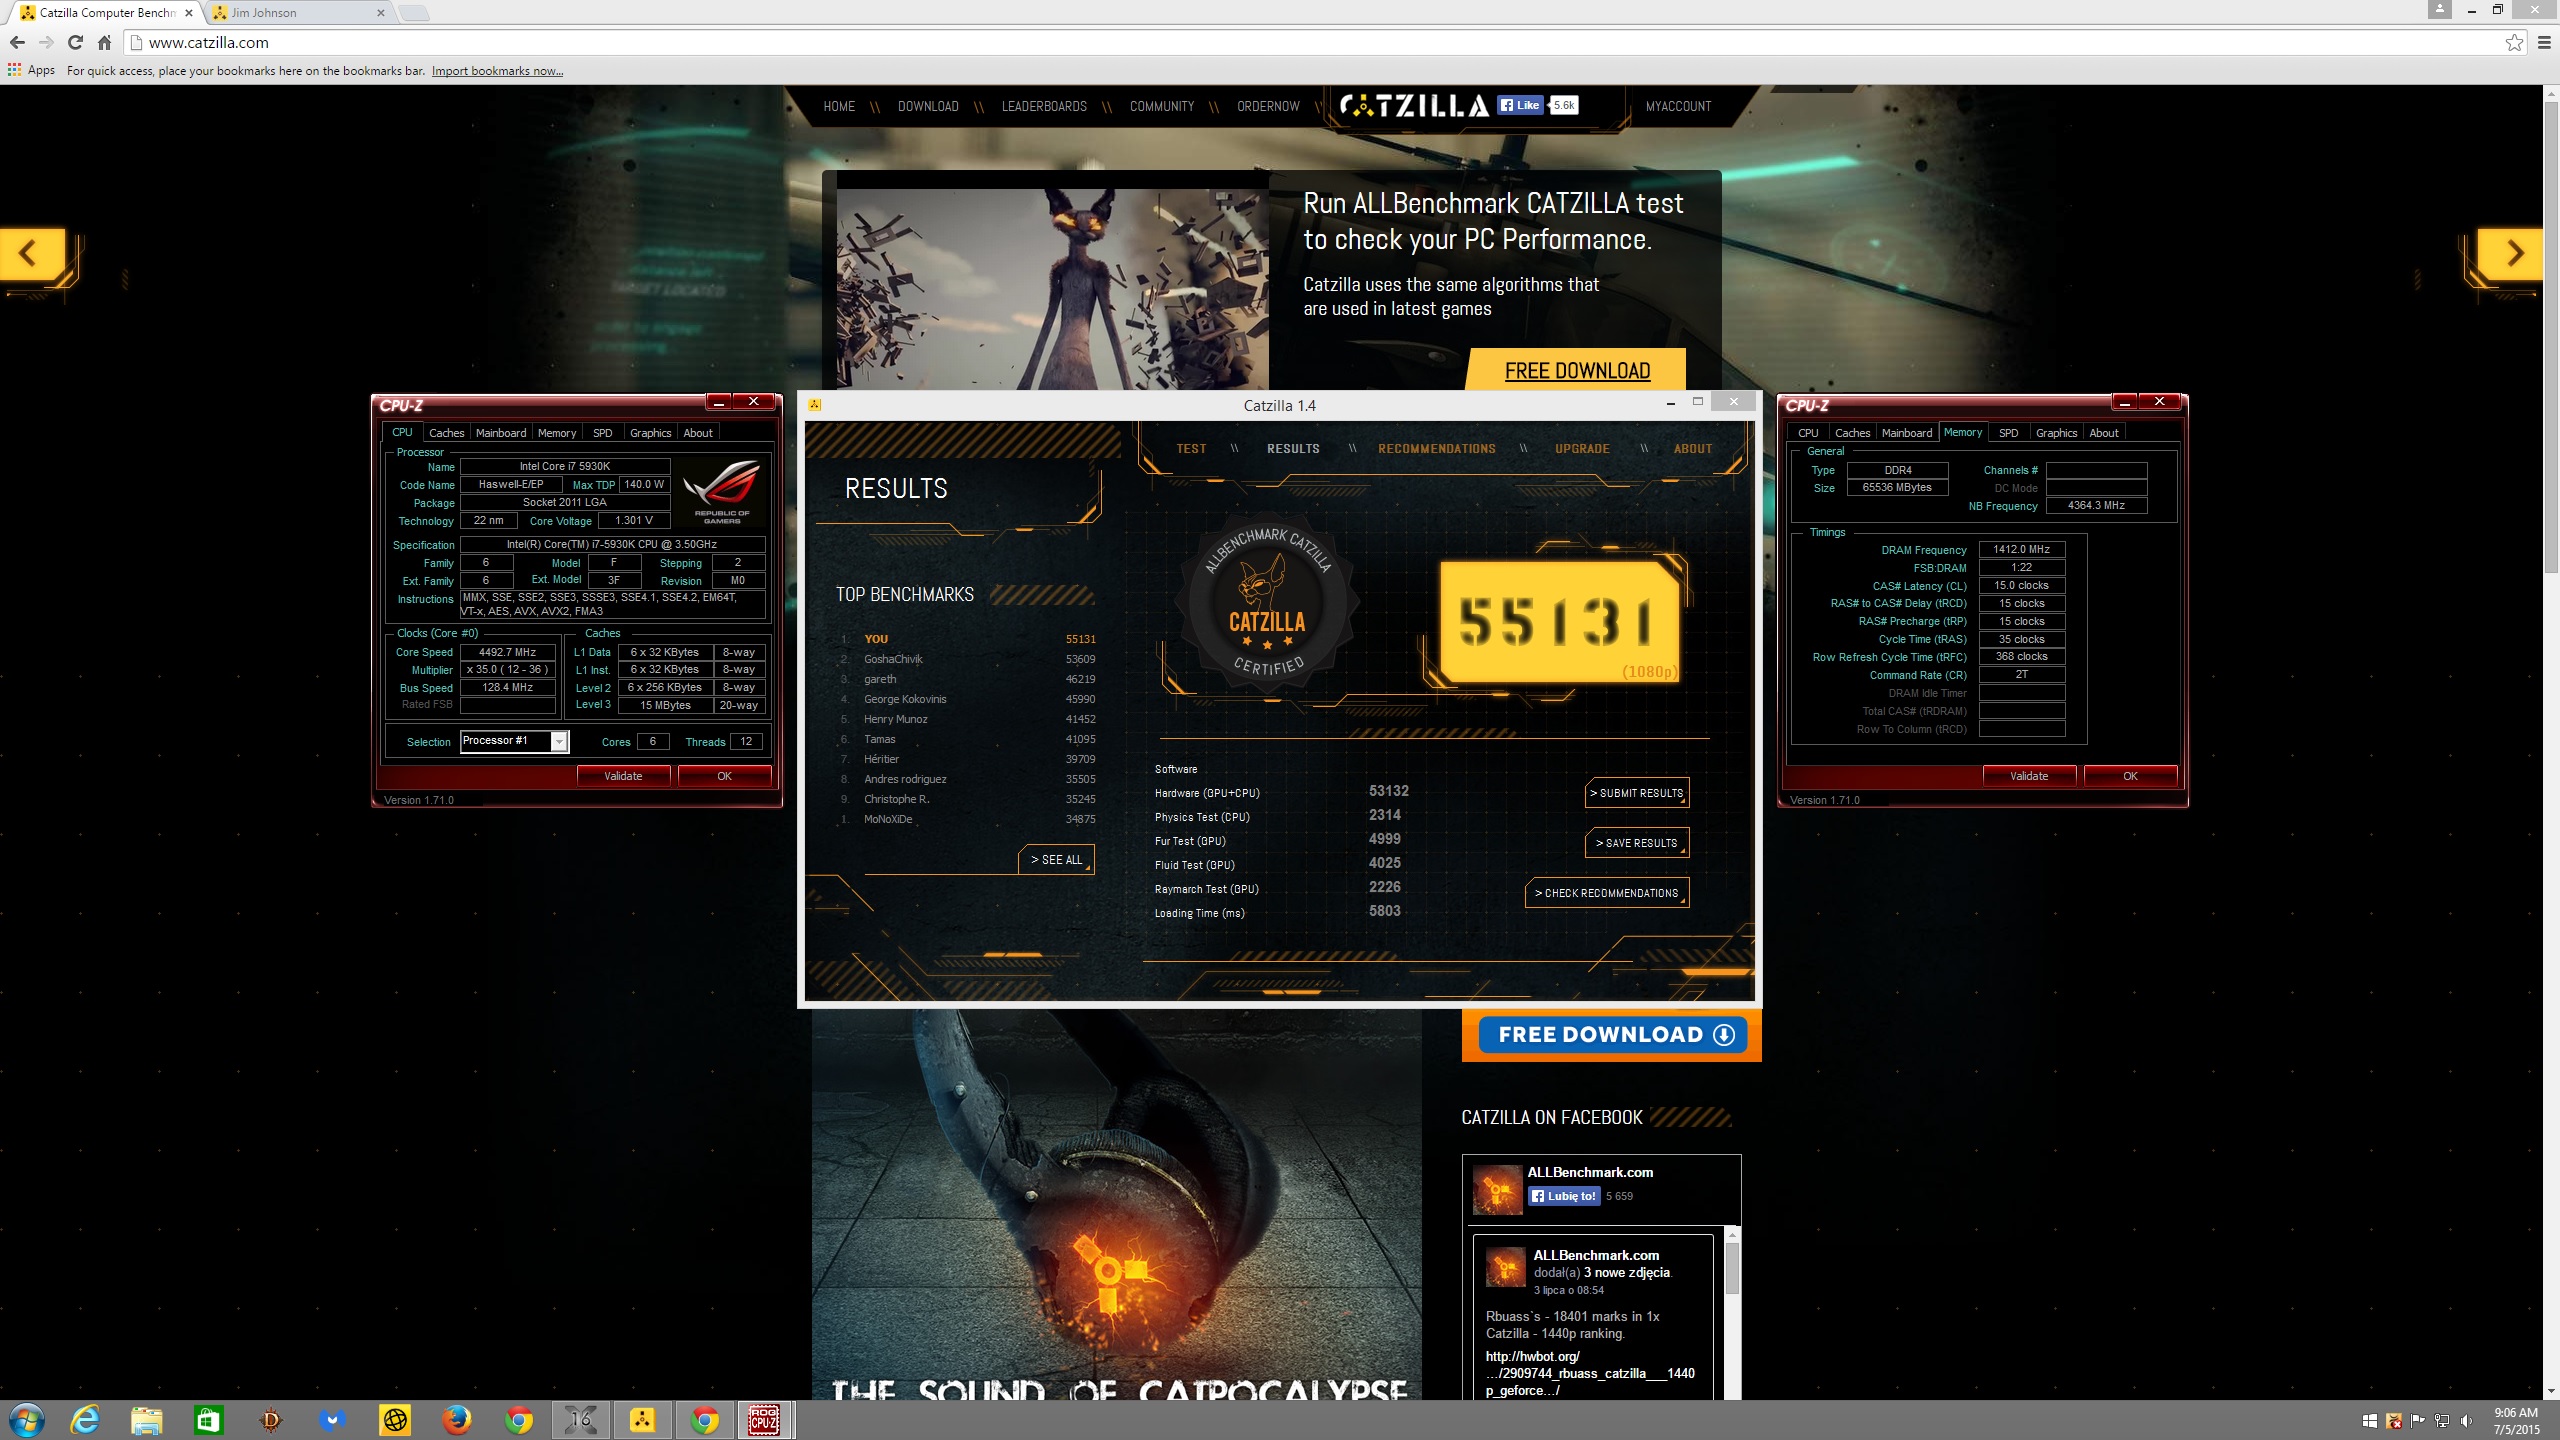Open ABOUT tab in Catzilla app
This screenshot has height=1440, width=2560.
point(1693,449)
